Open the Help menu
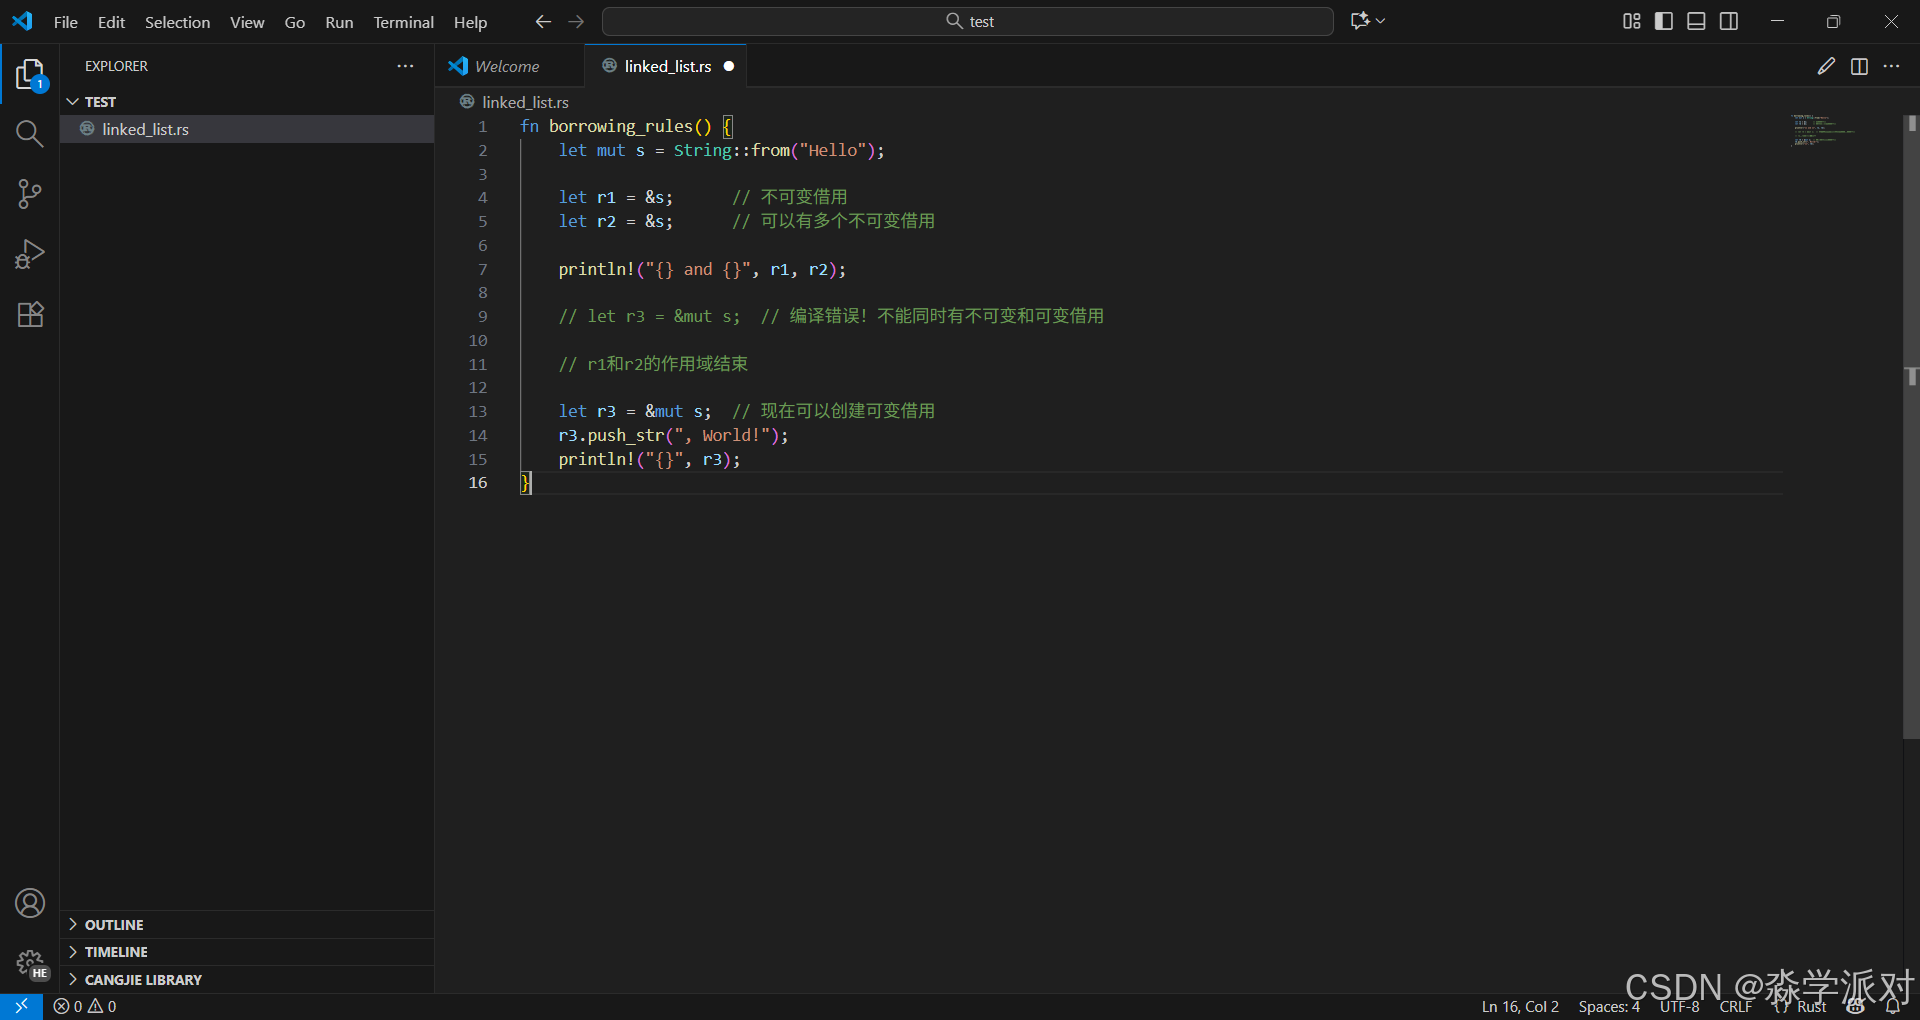Viewport: 1920px width, 1020px height. click(470, 22)
